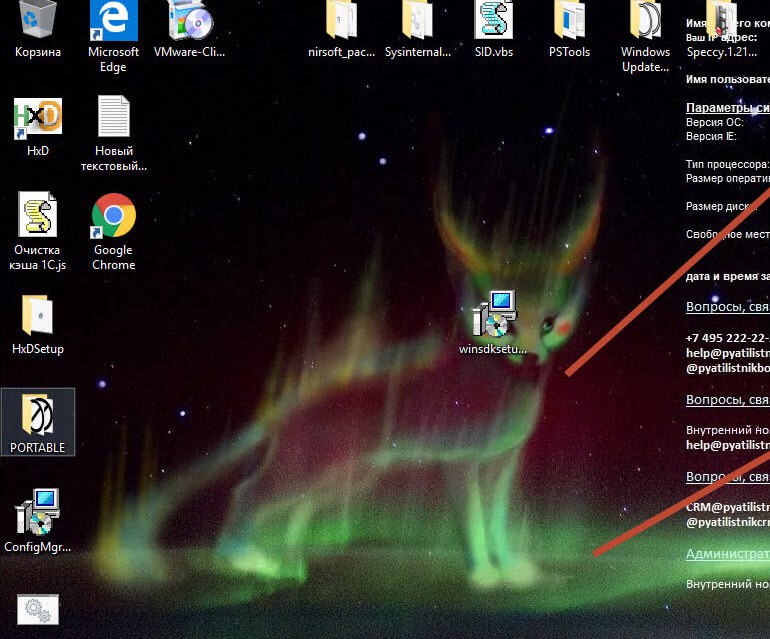770x639 pixels.
Task: Select the gear settings file icon
Action: tap(38, 610)
